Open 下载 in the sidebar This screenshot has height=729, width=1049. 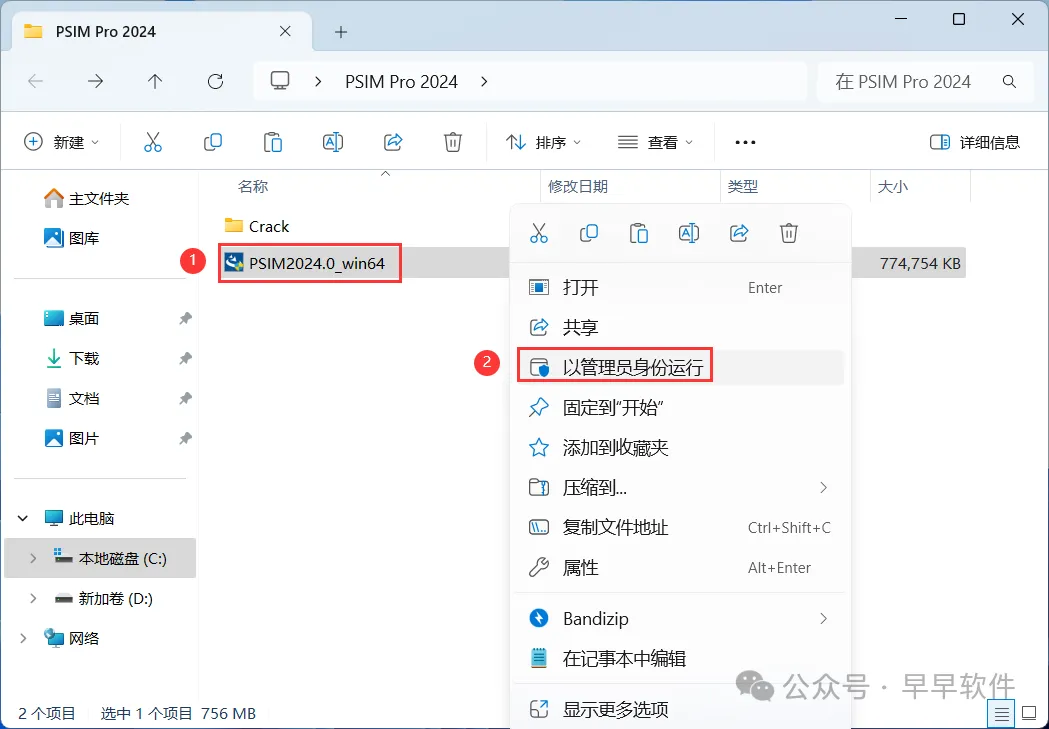click(x=71, y=358)
